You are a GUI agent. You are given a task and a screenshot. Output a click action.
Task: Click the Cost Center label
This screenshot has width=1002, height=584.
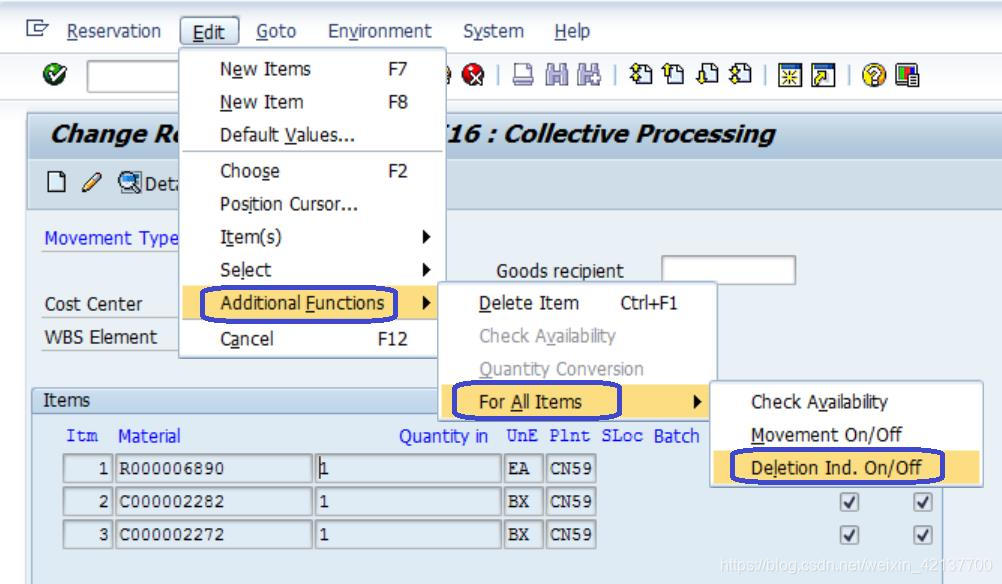(93, 304)
